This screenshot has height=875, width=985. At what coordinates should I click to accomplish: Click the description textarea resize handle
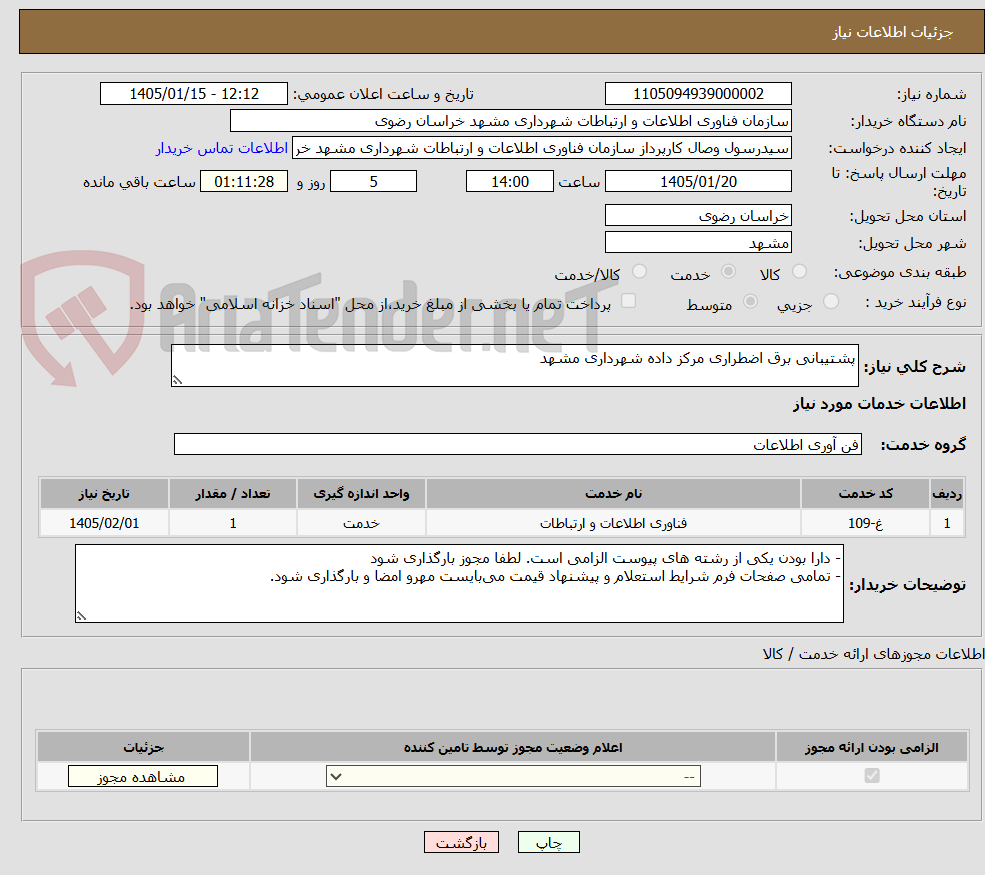coord(177,380)
